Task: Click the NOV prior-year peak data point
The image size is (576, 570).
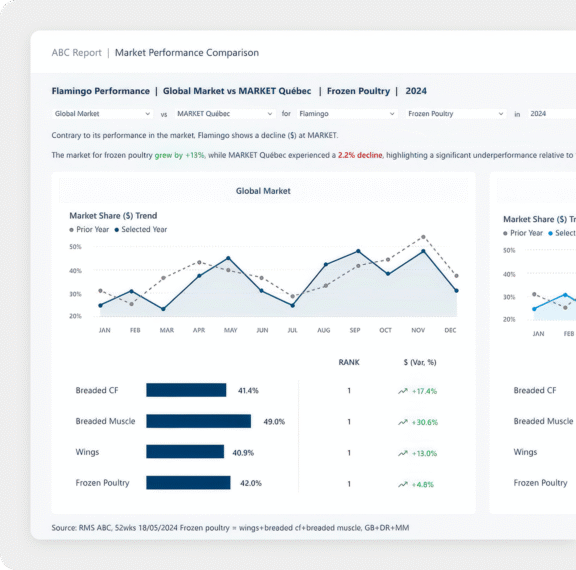Action: coord(424,237)
